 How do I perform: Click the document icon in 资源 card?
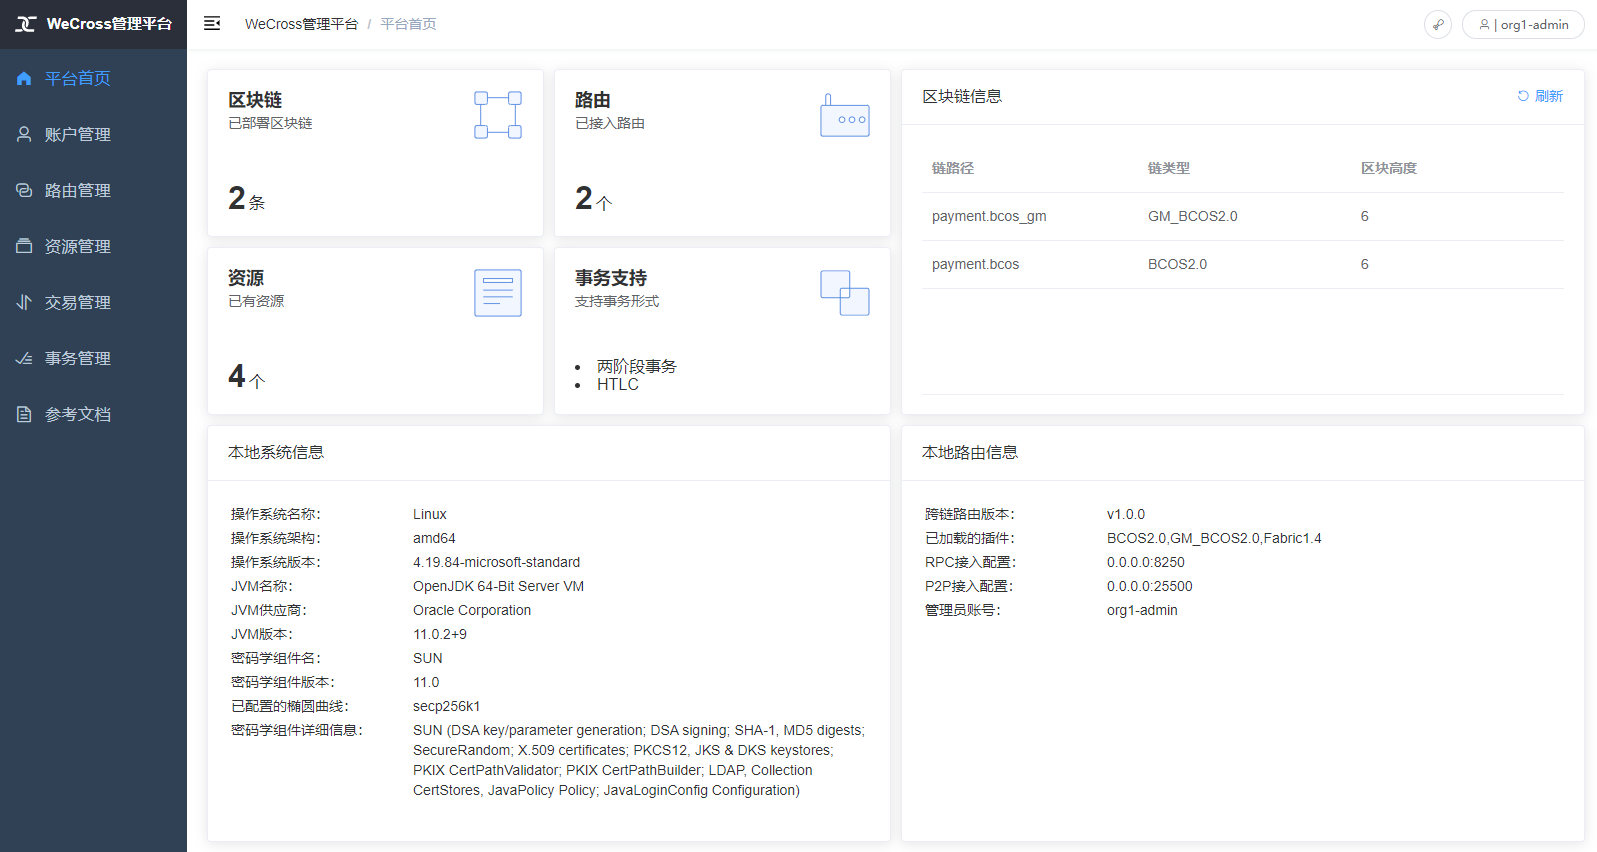[x=498, y=293]
